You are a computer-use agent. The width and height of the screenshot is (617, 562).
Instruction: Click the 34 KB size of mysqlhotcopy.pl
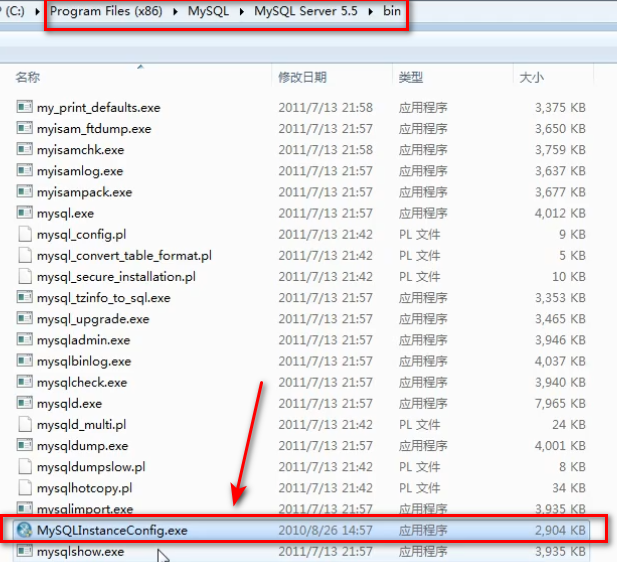(569, 488)
